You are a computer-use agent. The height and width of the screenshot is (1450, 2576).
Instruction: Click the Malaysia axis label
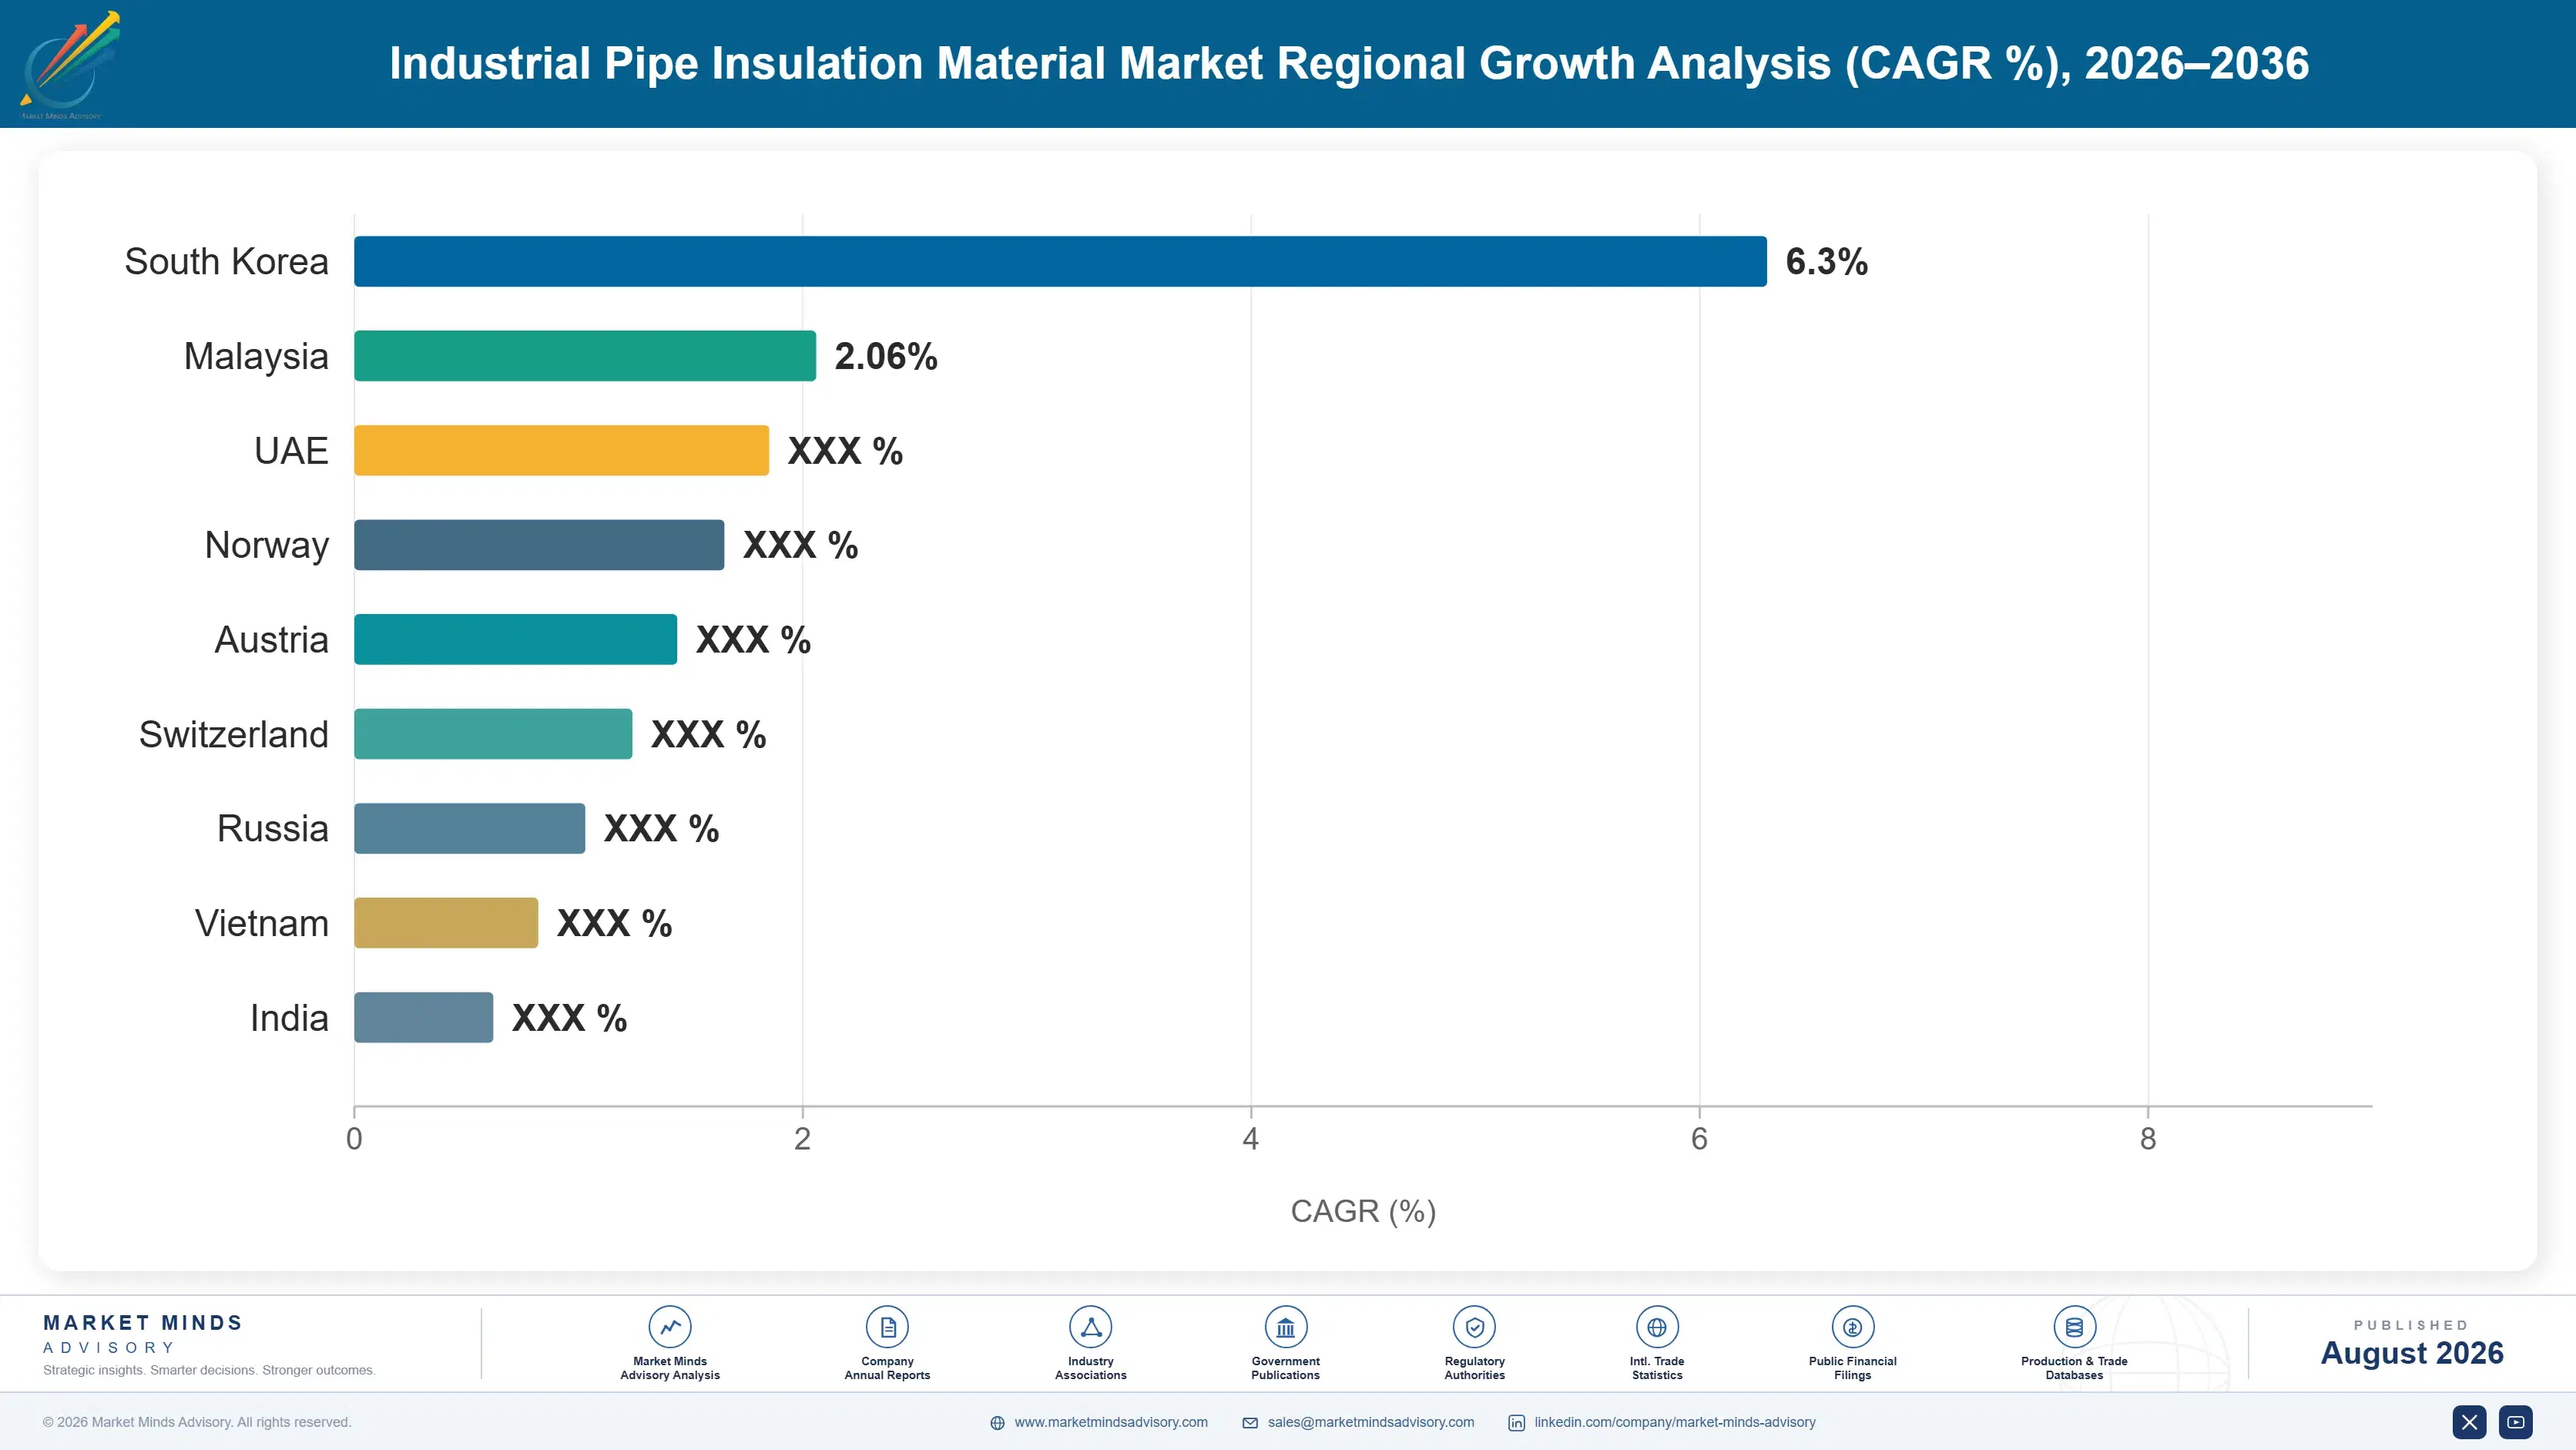coord(256,357)
